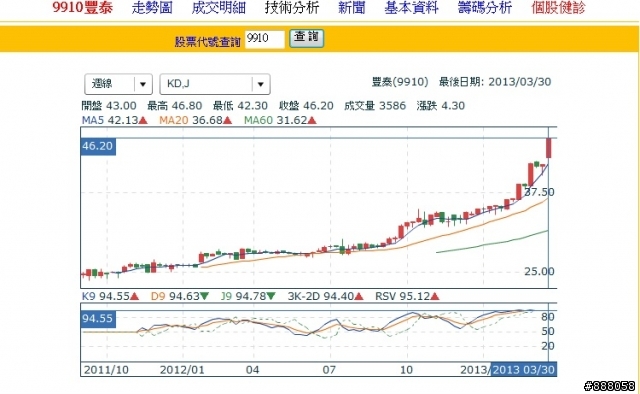Click the 2011/10 axis date label
Image resolution: width=640 pixels, height=394 pixels.
click(106, 370)
